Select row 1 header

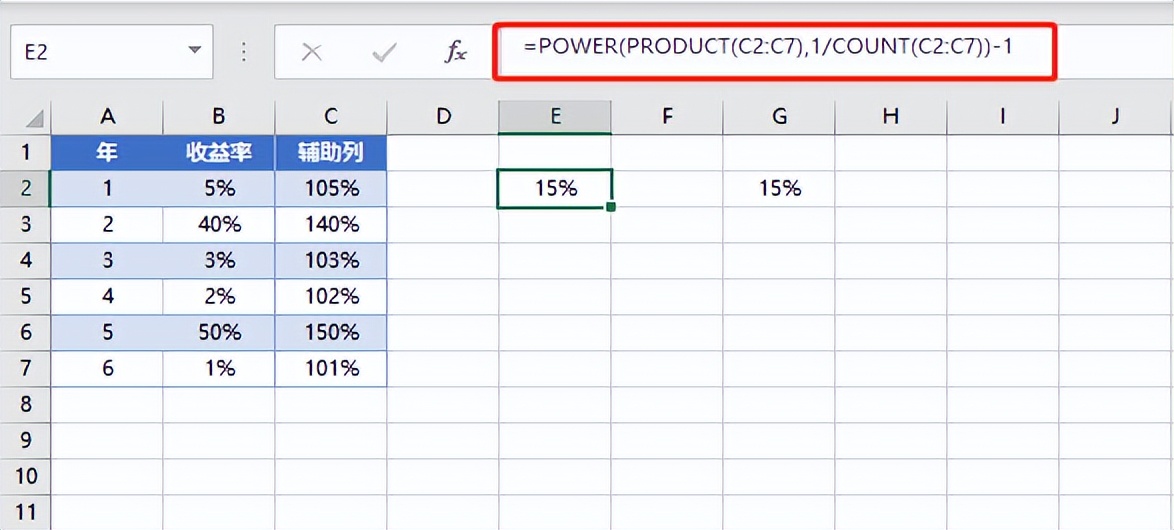(x=25, y=153)
